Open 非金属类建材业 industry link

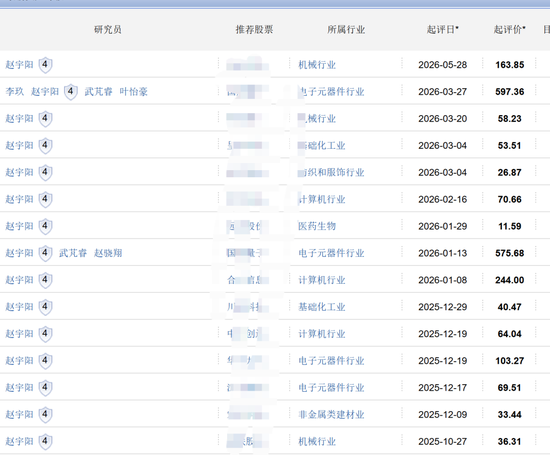(x=331, y=415)
